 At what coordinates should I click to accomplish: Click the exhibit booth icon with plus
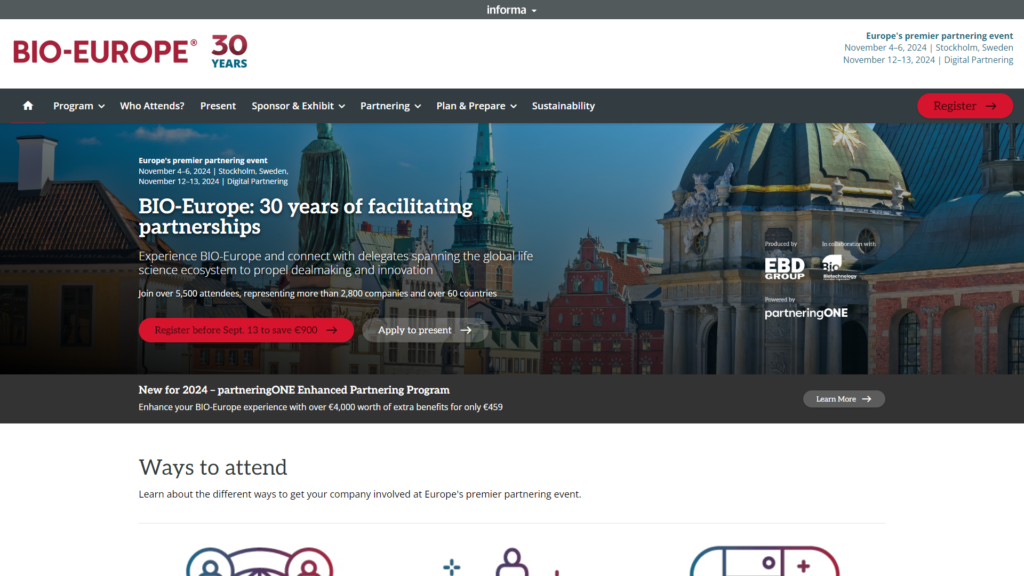(764, 562)
